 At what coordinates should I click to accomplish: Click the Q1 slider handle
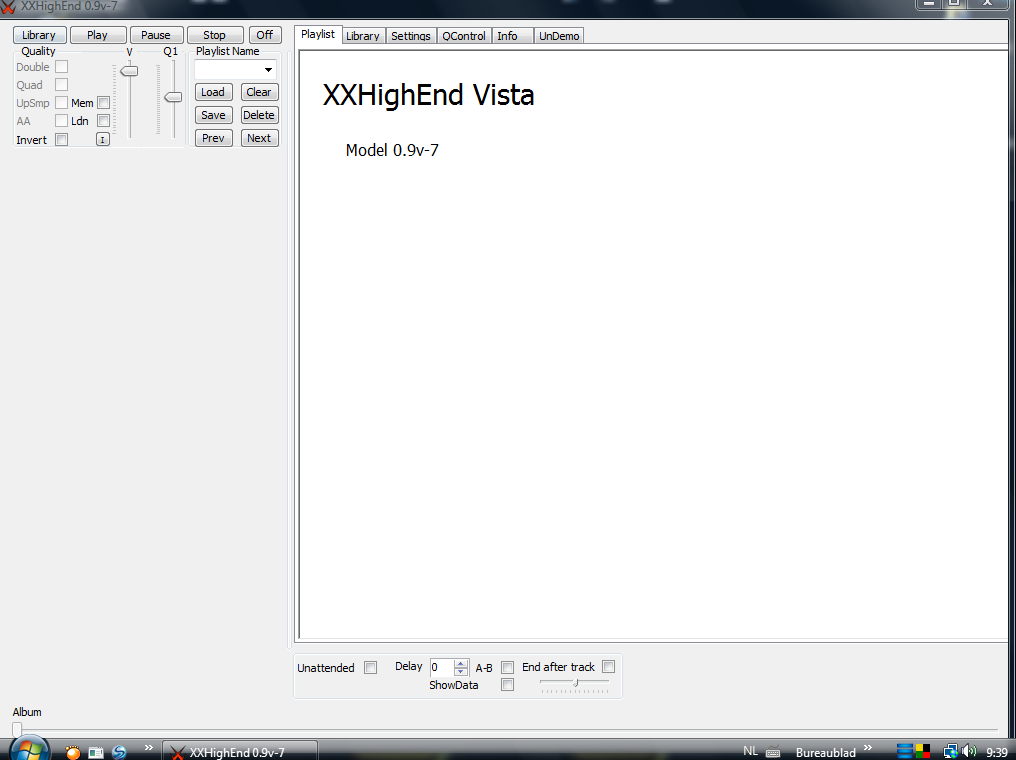[x=173, y=97]
